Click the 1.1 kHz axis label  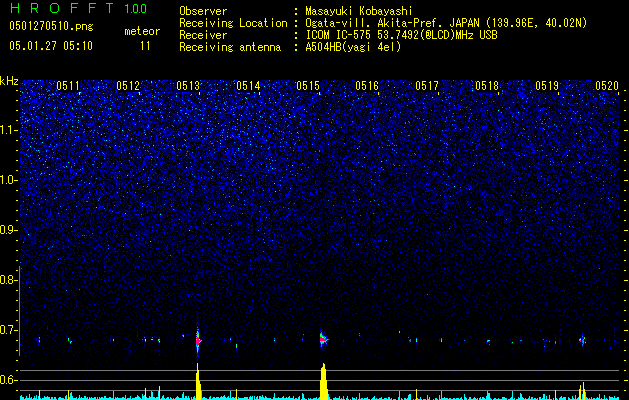9,130
